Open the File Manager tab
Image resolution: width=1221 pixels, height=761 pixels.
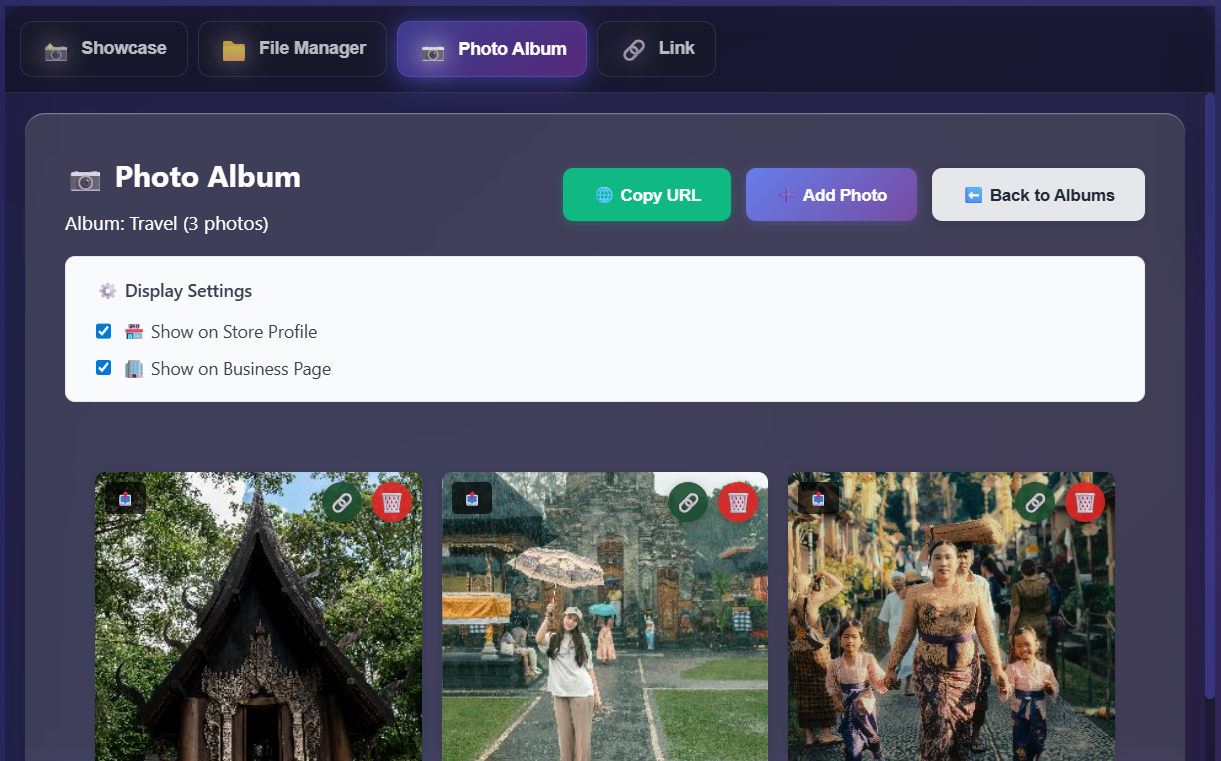[x=292, y=49]
